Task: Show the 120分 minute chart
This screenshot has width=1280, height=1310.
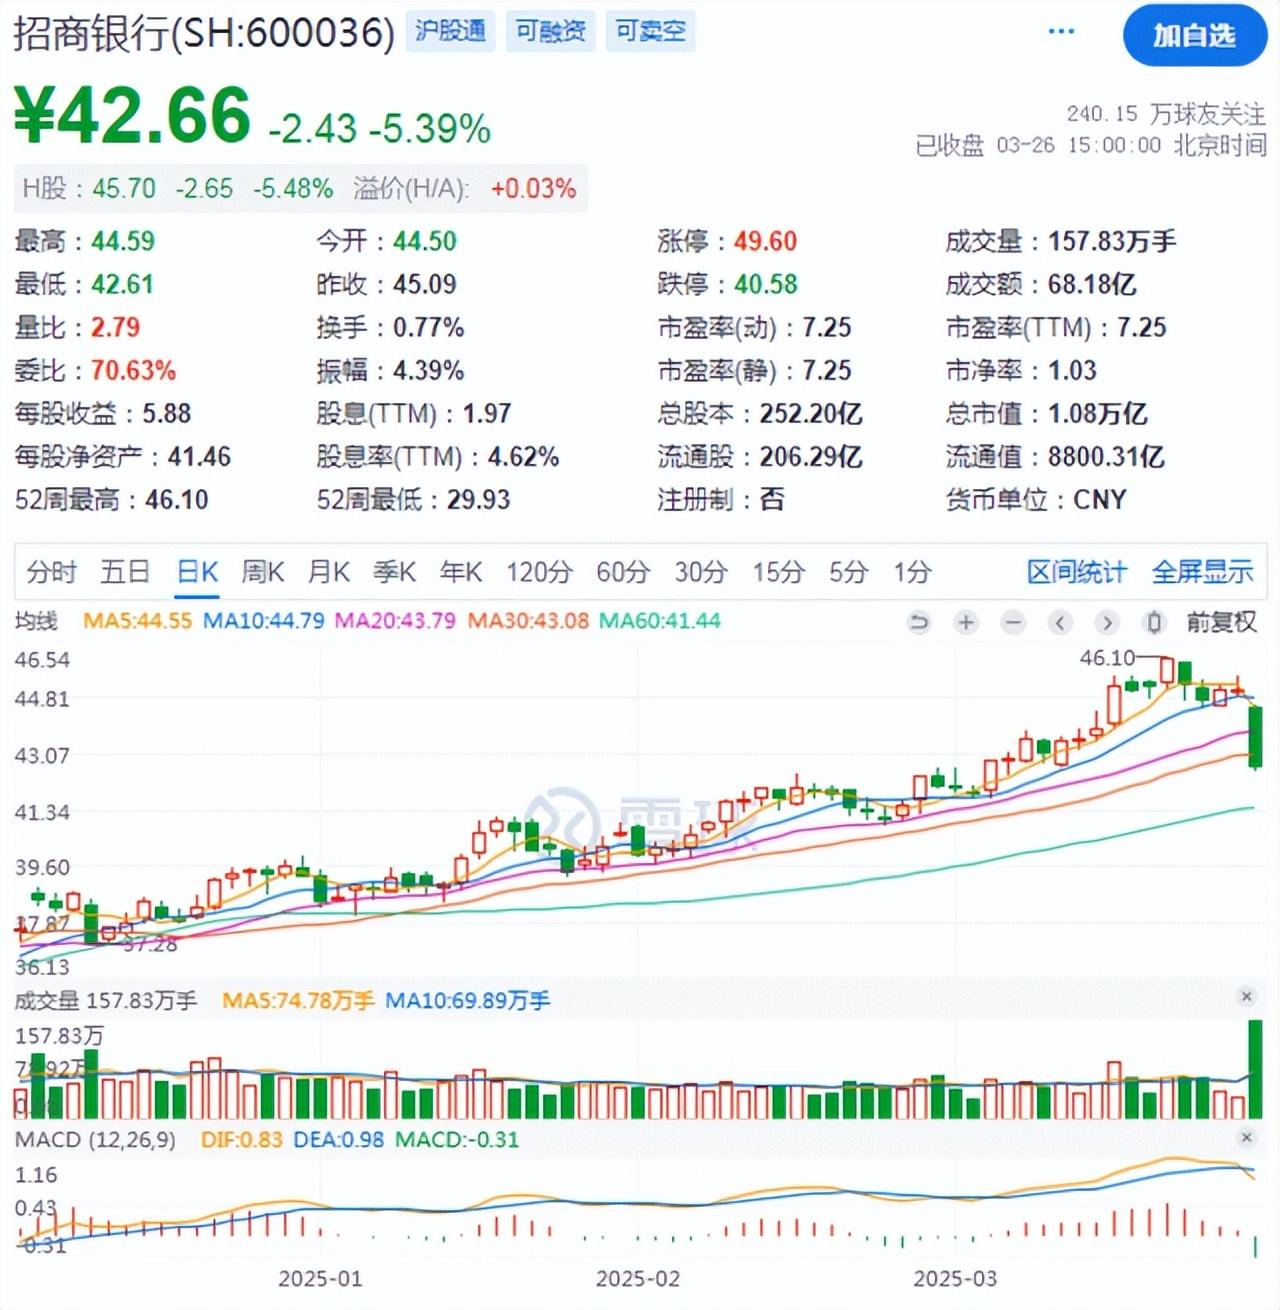Action: (539, 572)
